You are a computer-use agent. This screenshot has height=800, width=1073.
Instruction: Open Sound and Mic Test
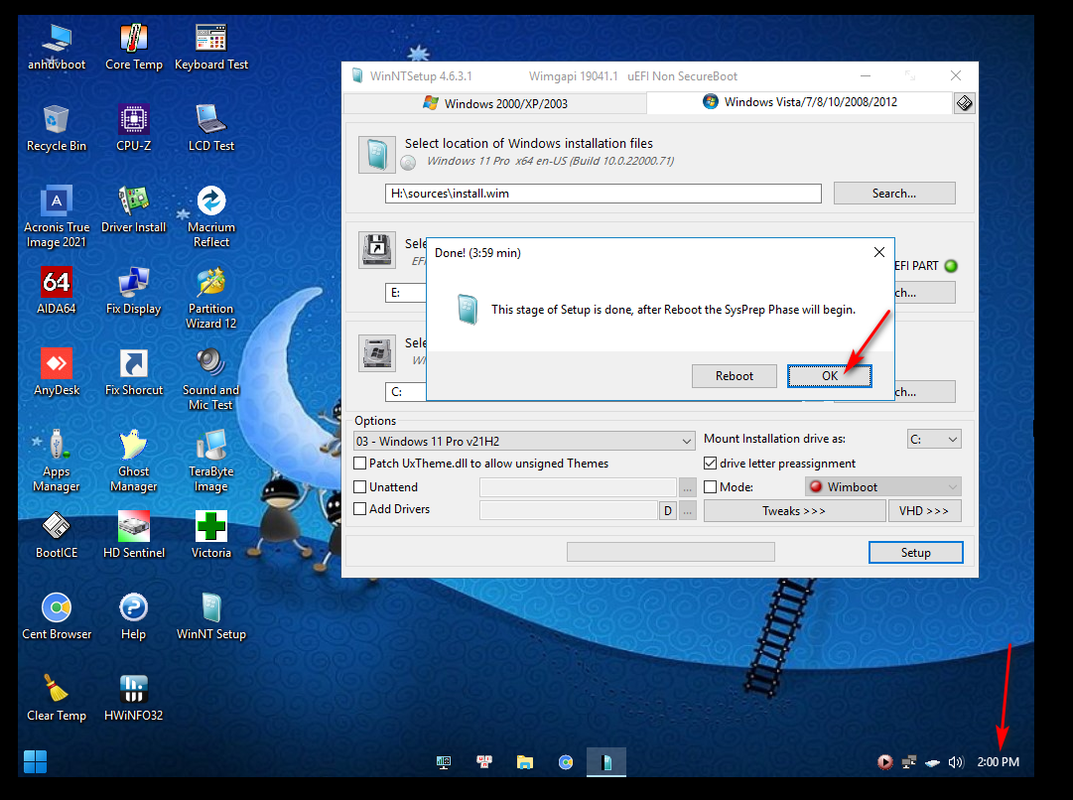tap(211, 378)
